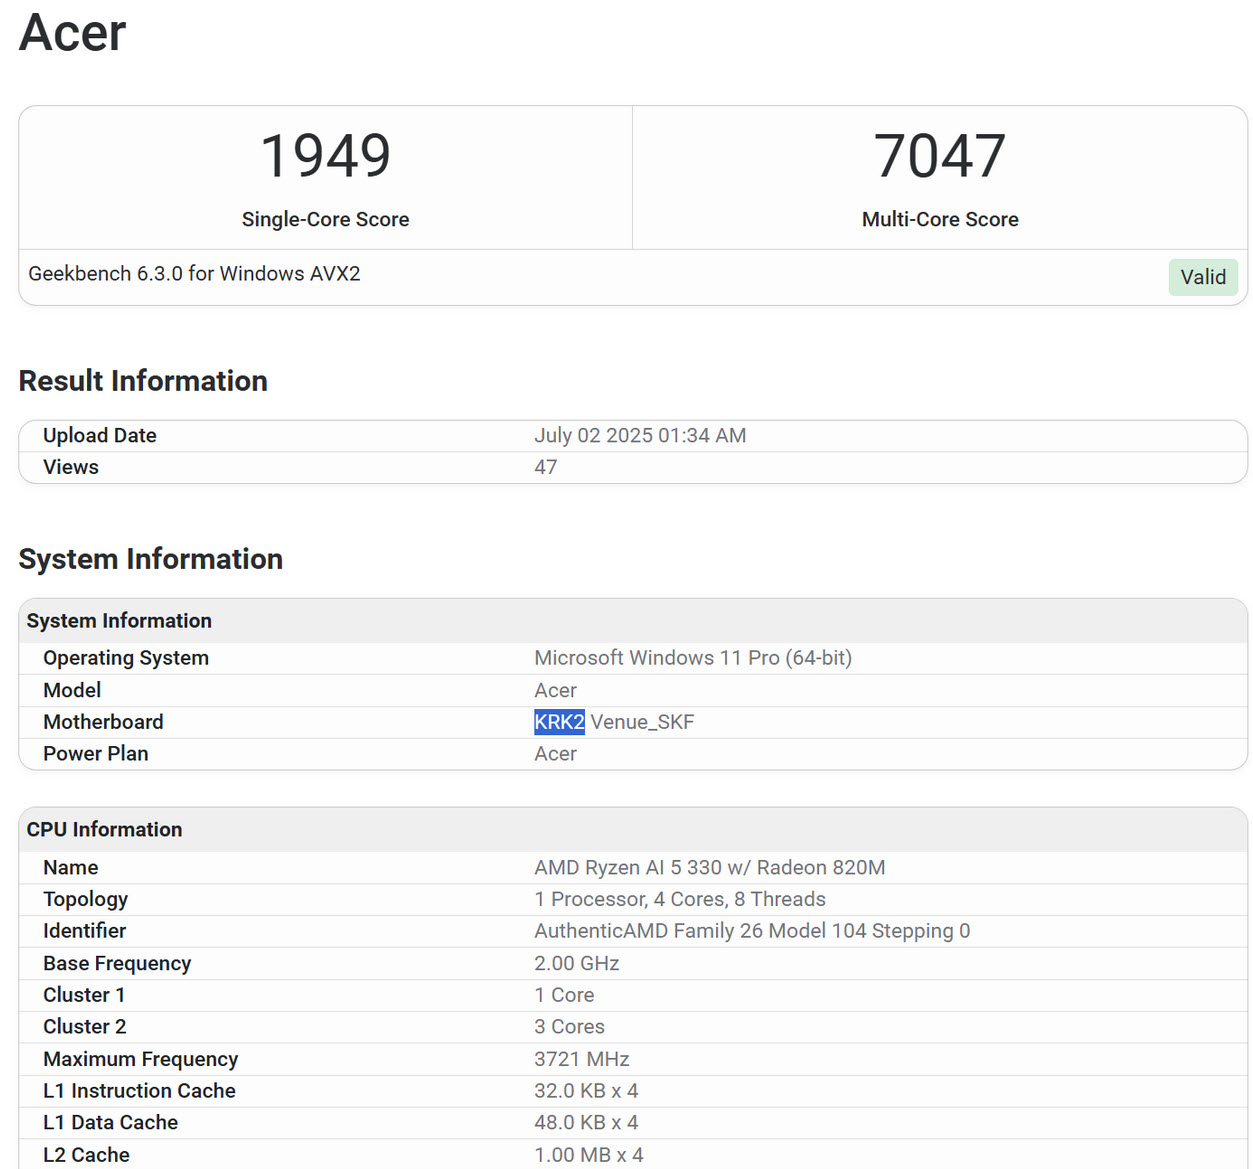The width and height of the screenshot is (1253, 1169).
Task: Click the 'Venue_SKF' motherboard text
Action: click(642, 722)
